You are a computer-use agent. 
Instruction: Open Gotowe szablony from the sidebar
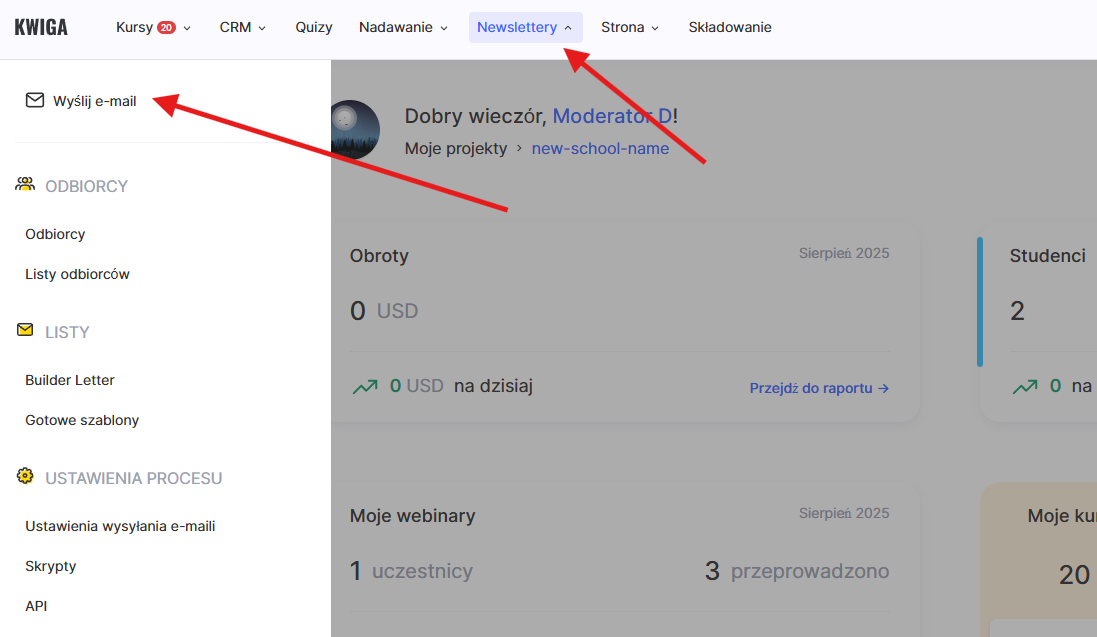(x=82, y=420)
